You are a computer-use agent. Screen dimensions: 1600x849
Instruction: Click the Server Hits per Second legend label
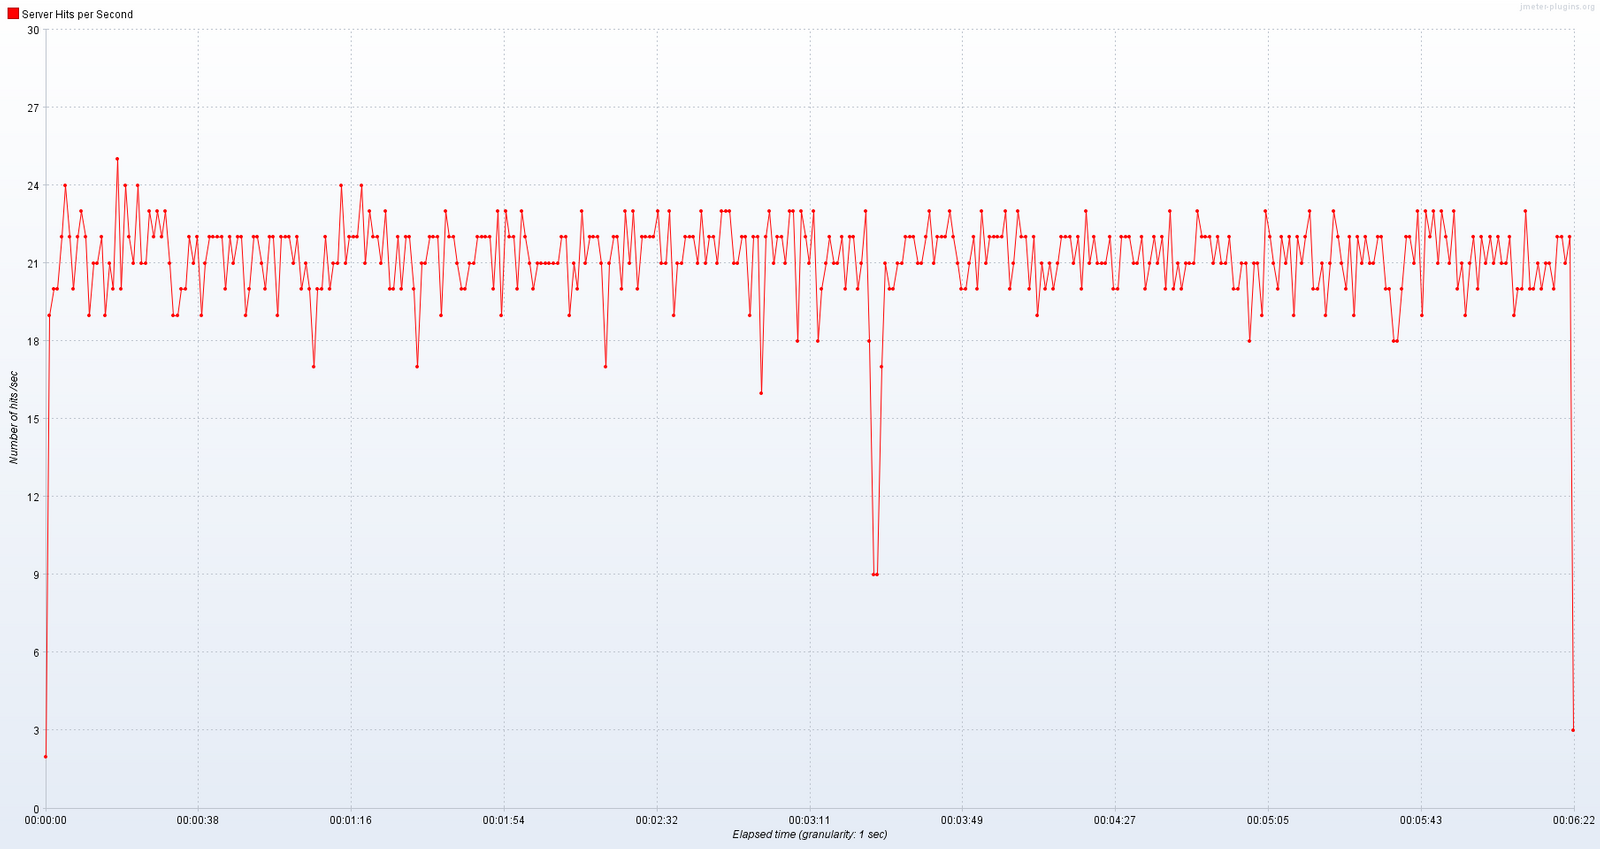point(77,15)
